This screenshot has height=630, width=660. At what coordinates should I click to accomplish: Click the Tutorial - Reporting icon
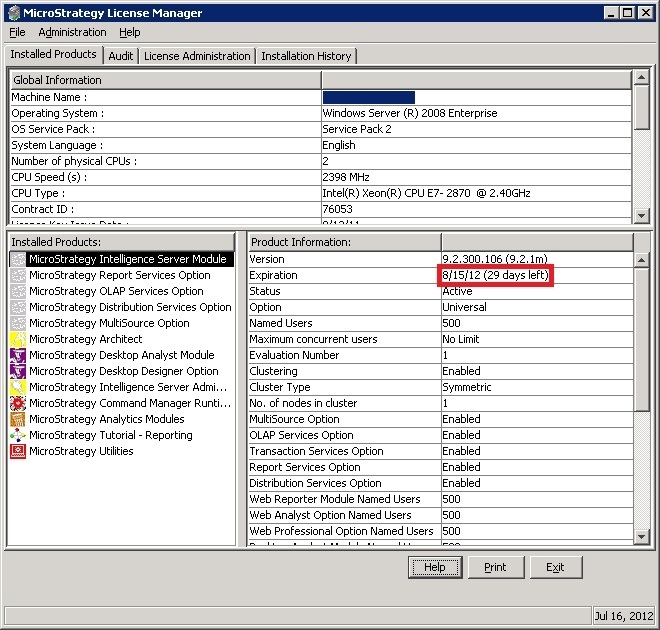click(18, 435)
